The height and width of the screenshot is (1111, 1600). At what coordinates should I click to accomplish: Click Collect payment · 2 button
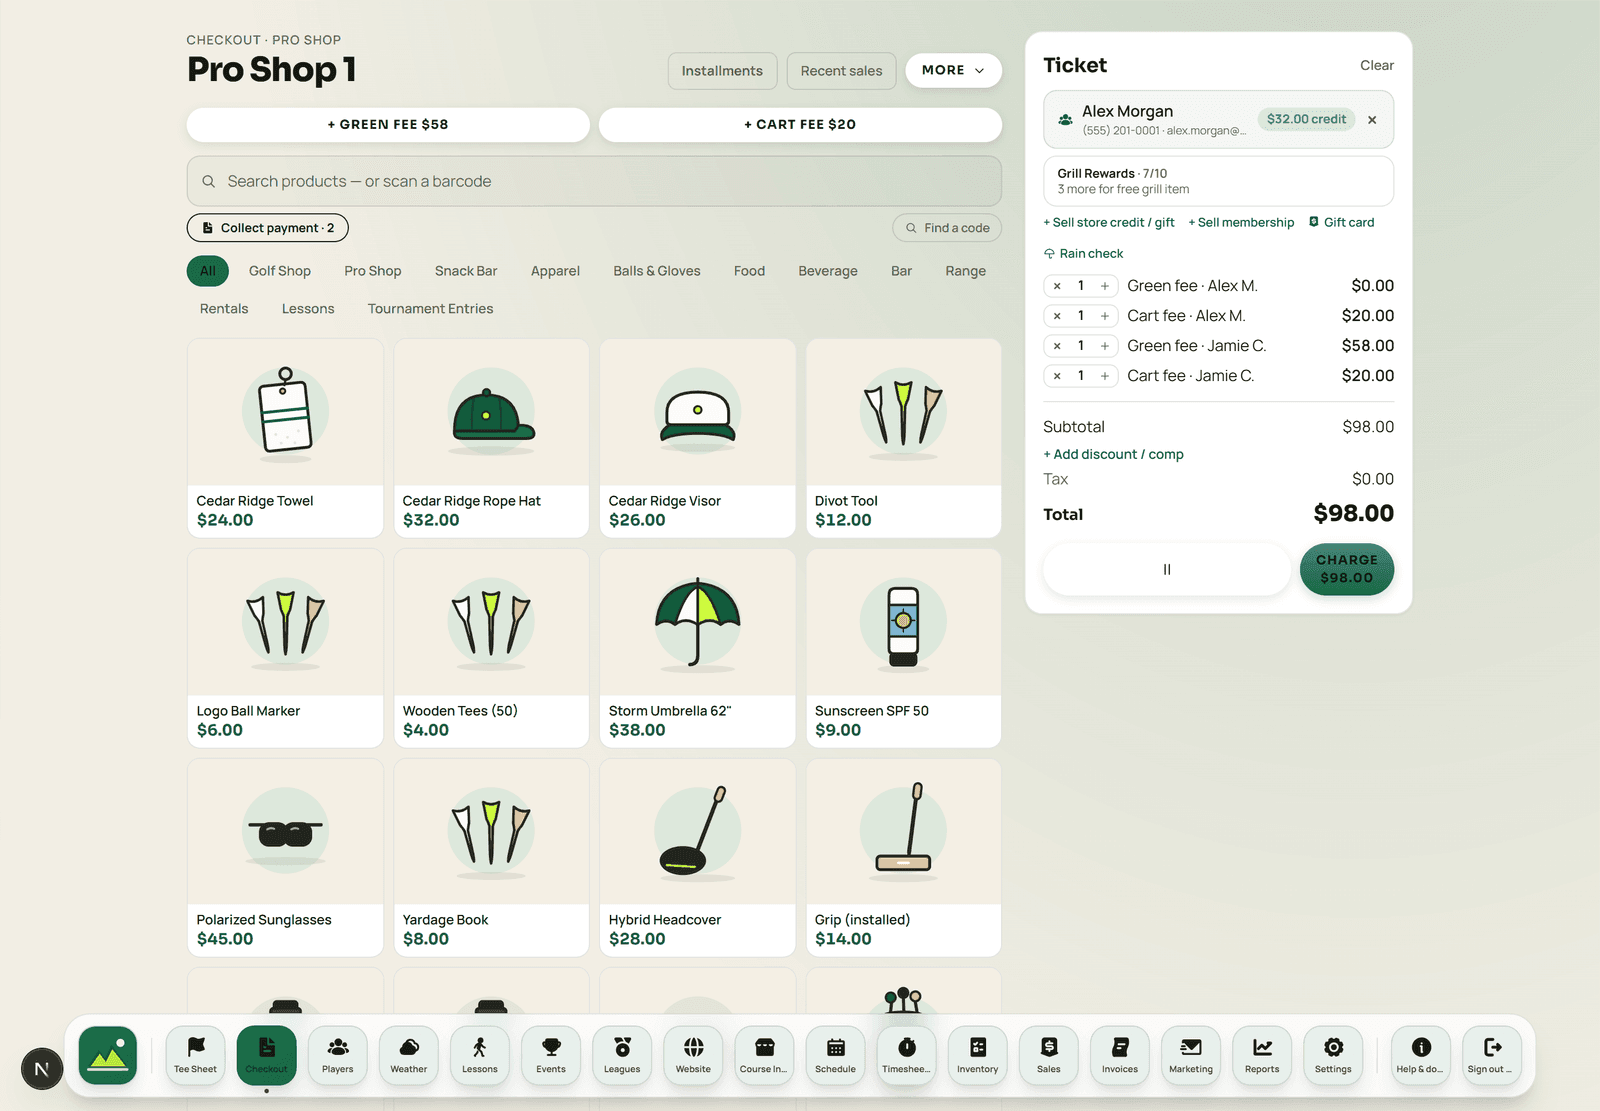(x=268, y=228)
